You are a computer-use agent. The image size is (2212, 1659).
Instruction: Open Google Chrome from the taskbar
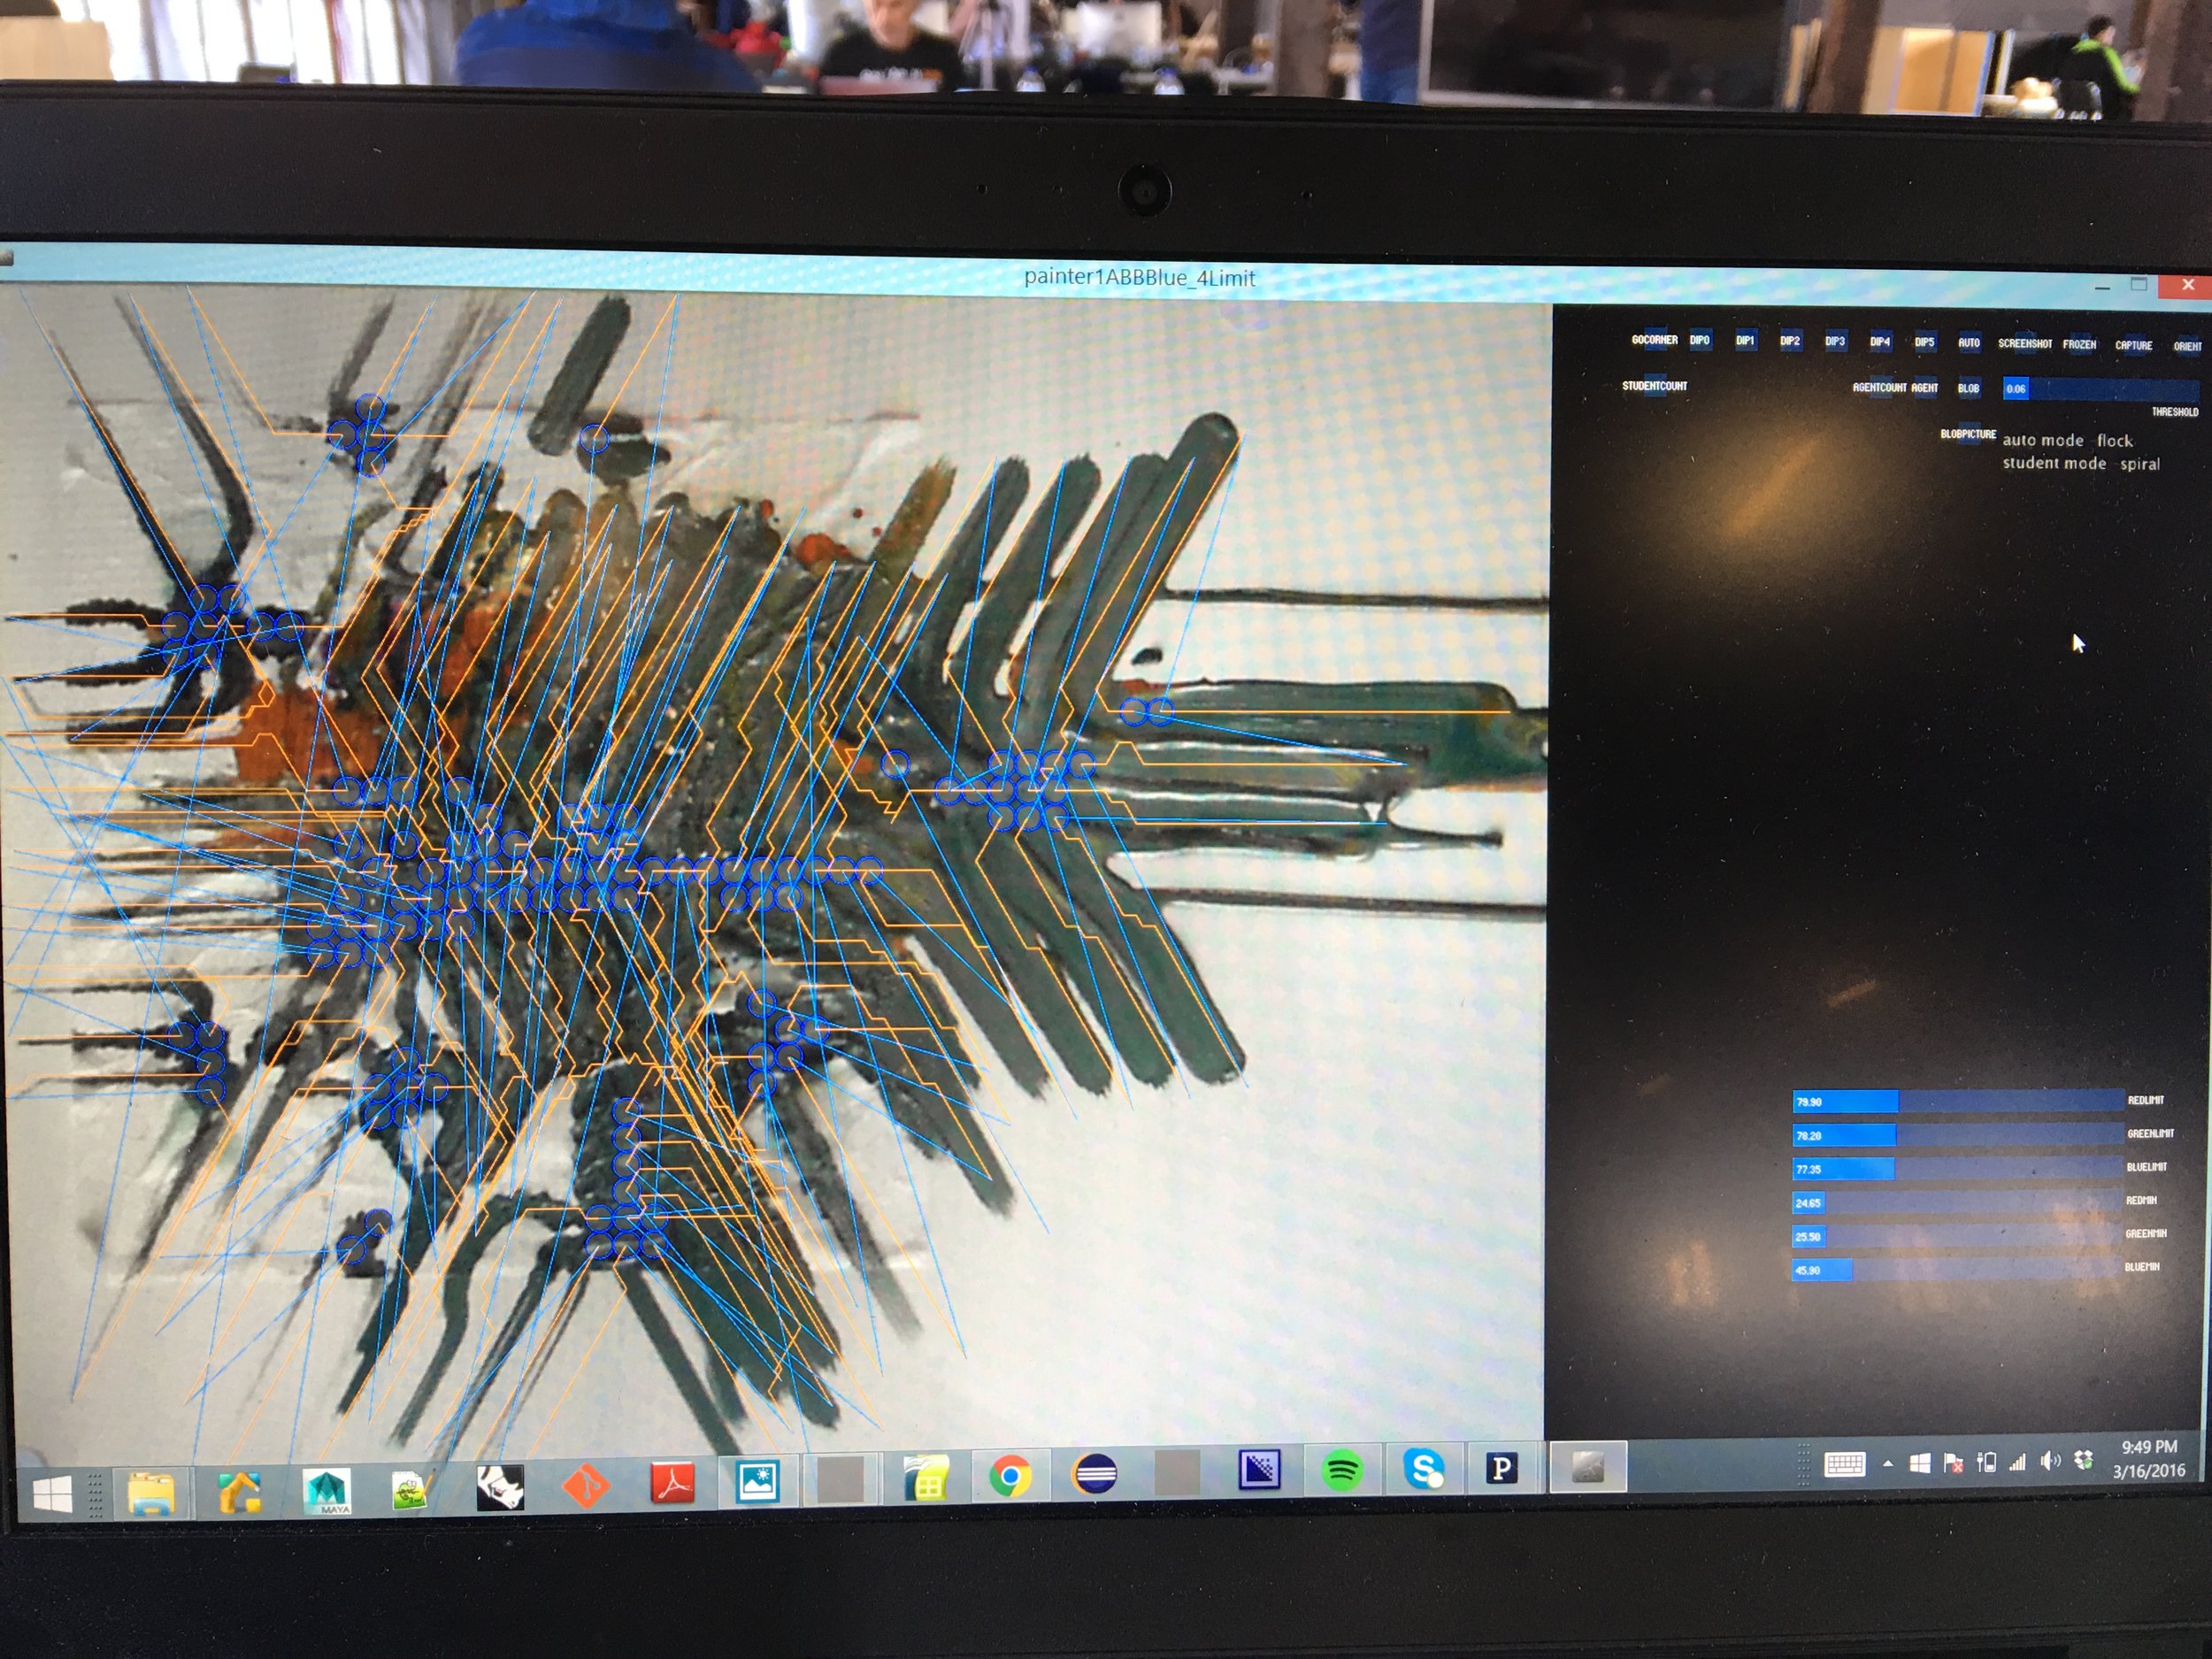1010,1475
